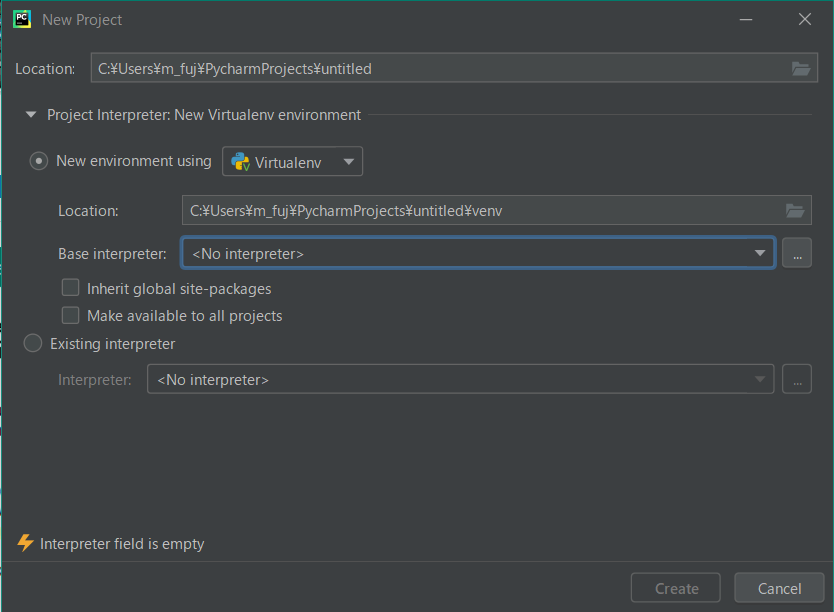Click the PyCharm logo icon in title bar
Viewport: 834px width, 612px height.
pyautogui.click(x=22, y=19)
